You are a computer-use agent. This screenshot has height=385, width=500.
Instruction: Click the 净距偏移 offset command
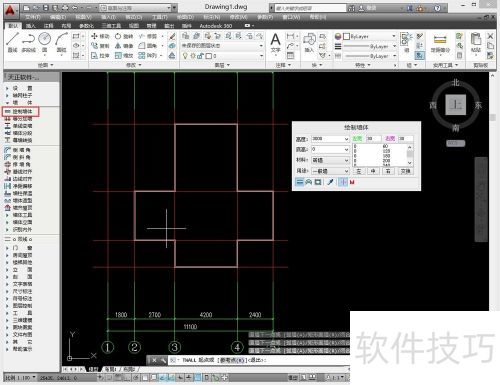tap(18, 186)
